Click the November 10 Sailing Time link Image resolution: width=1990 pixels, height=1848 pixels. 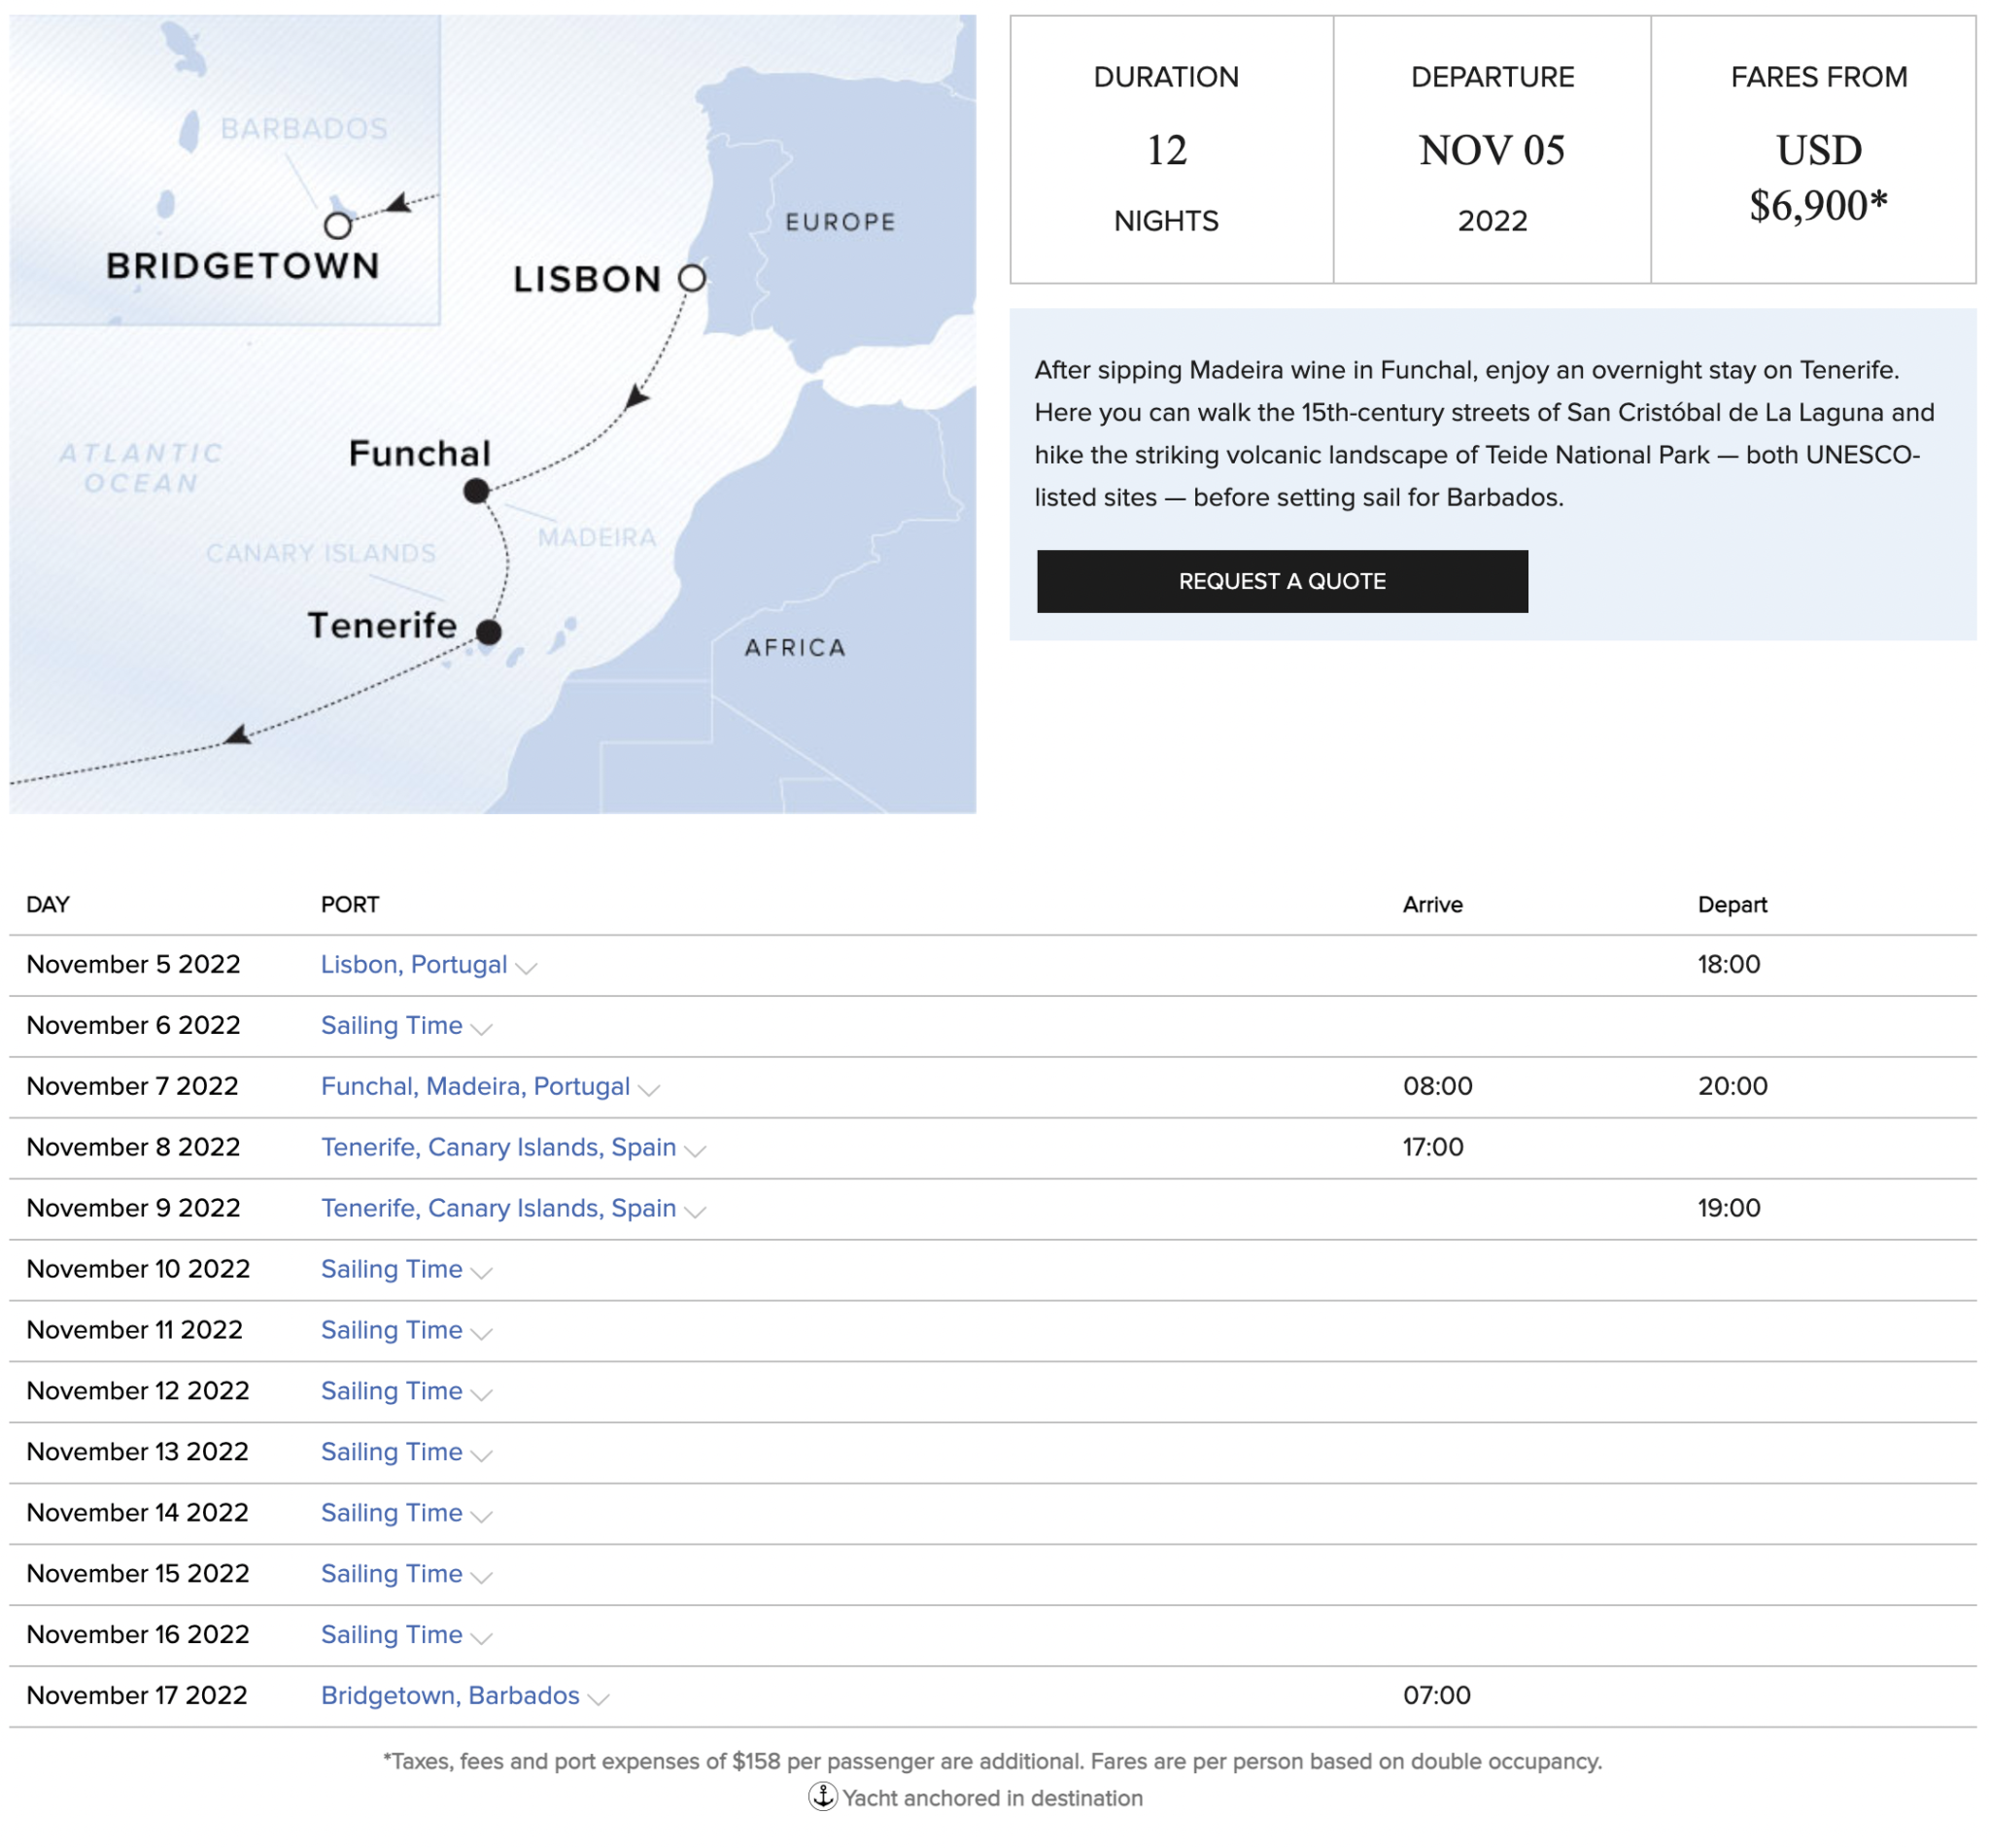391,1269
